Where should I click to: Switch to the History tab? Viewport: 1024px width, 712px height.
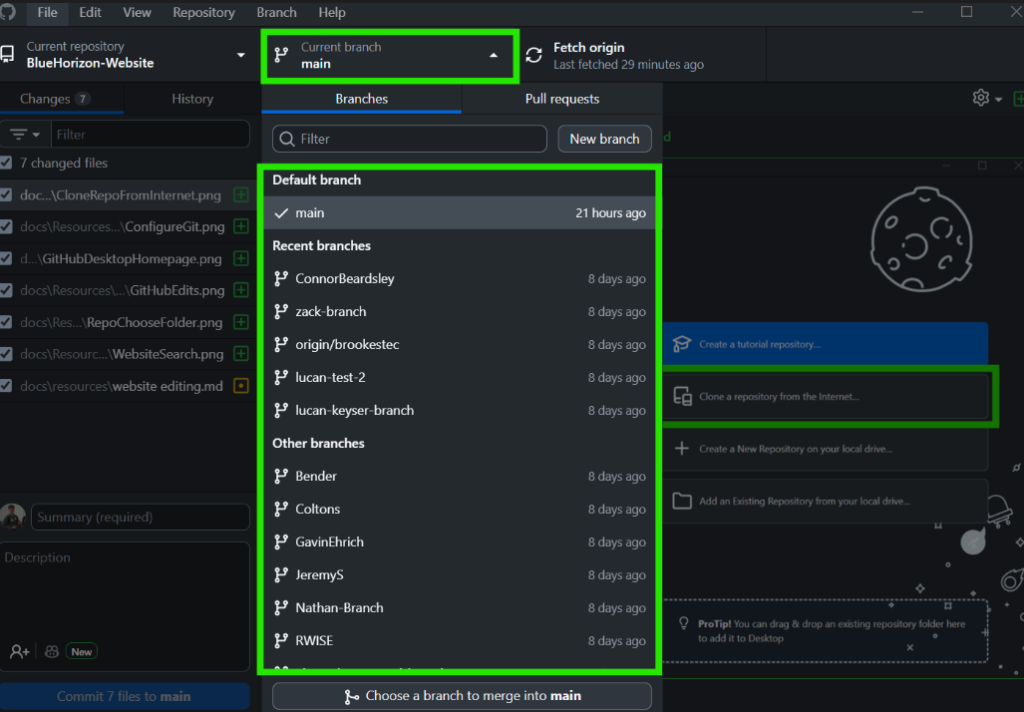coord(192,99)
